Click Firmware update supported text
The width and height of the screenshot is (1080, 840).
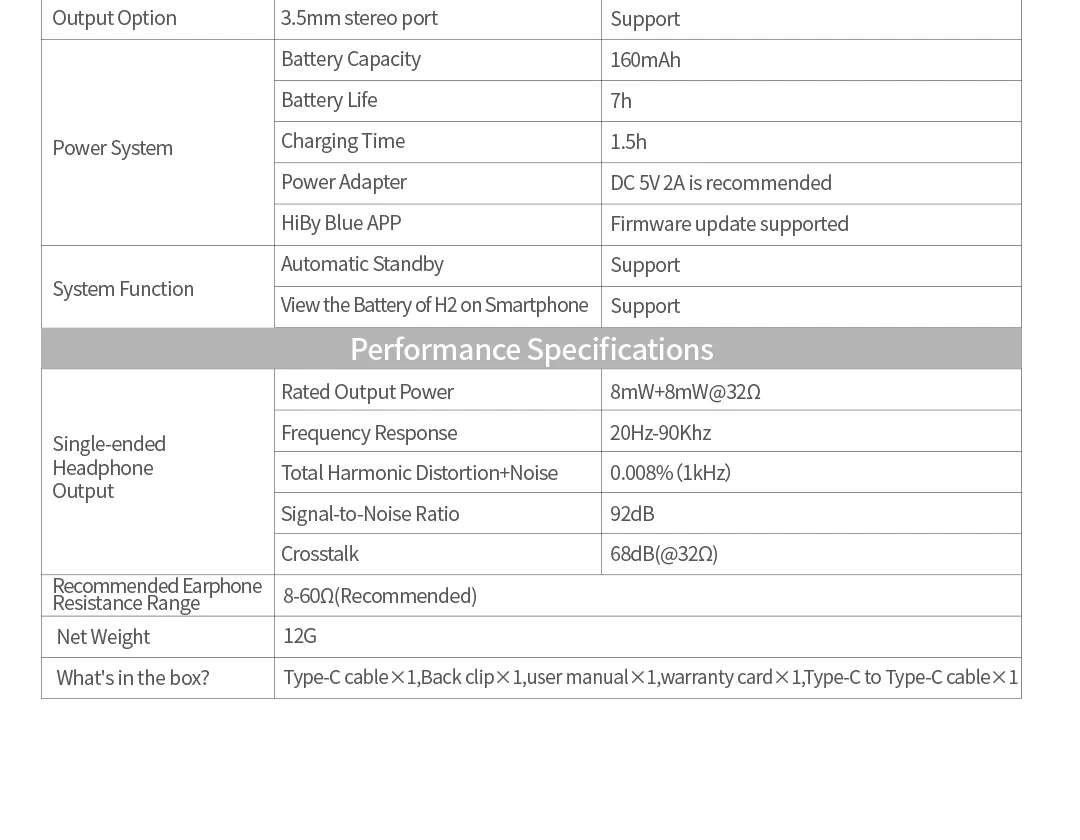[729, 224]
